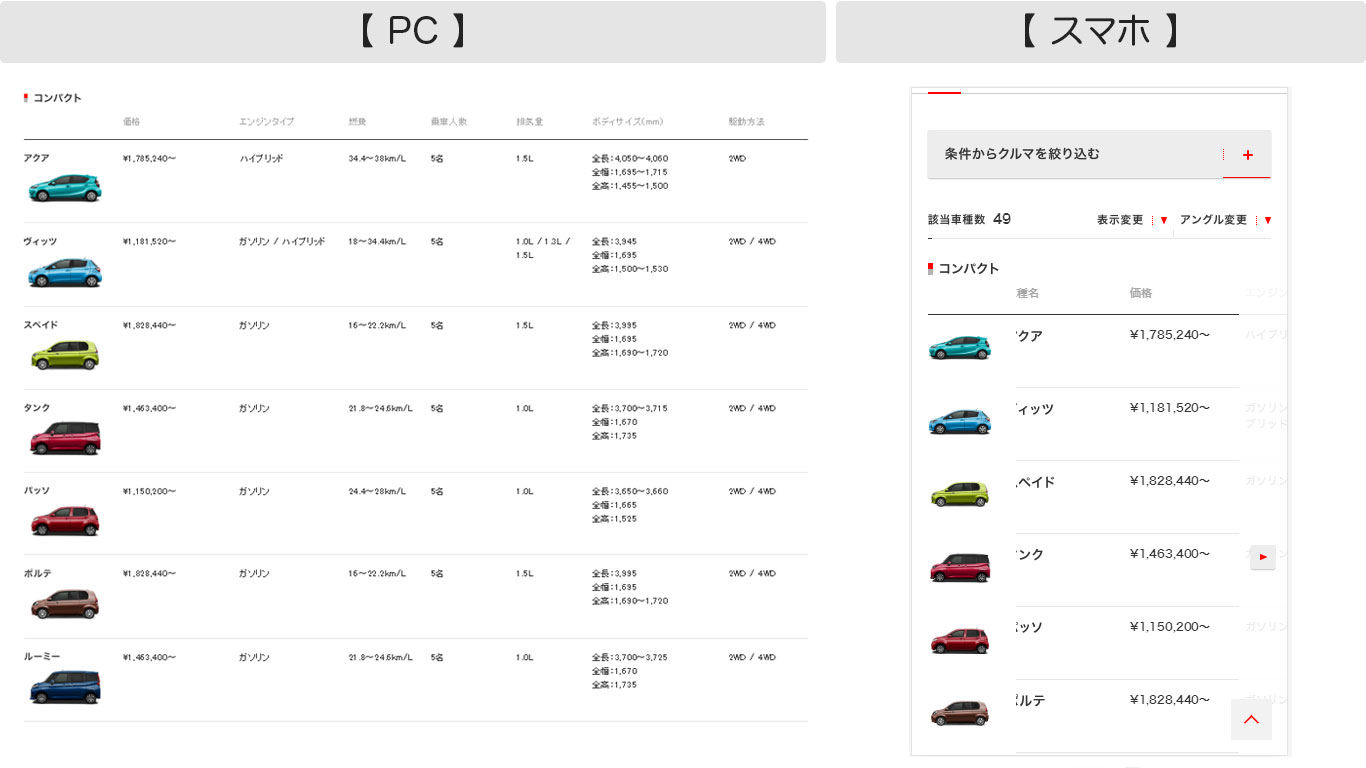Viewport: 1366px width, 768px height.
Task: Click 2WD drive cell for アクア
Action: (x=737, y=158)
